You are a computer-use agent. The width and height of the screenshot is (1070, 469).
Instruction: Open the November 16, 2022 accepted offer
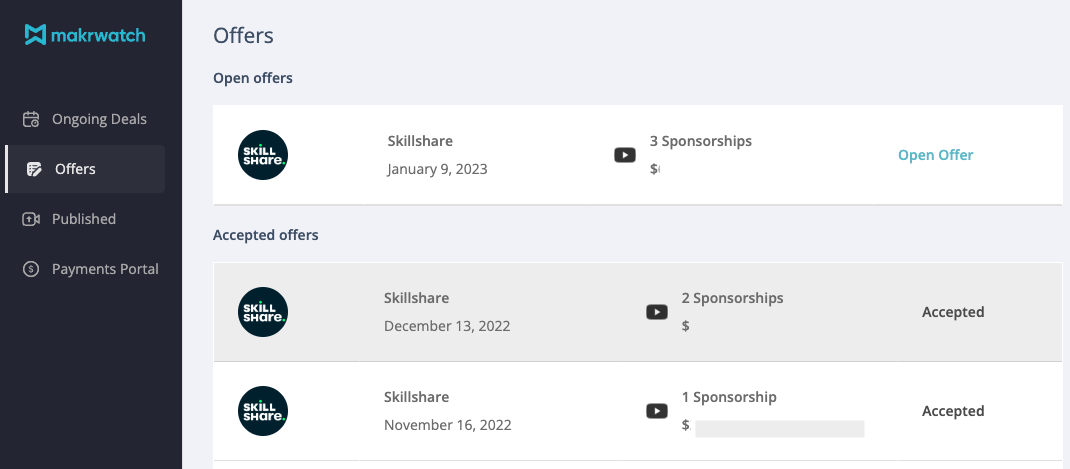pos(447,425)
